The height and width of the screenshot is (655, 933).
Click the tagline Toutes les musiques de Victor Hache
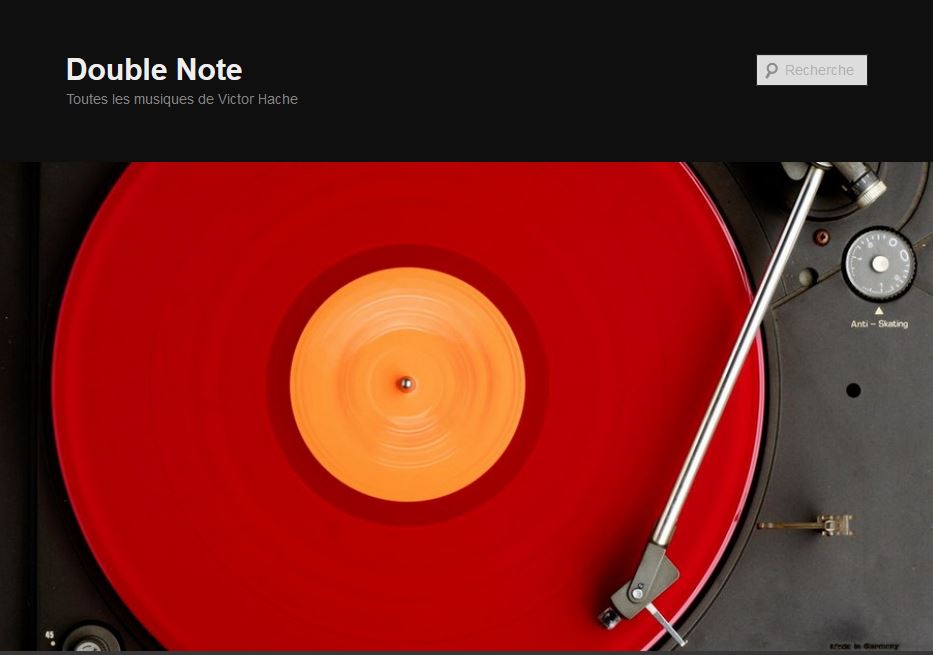[x=181, y=99]
